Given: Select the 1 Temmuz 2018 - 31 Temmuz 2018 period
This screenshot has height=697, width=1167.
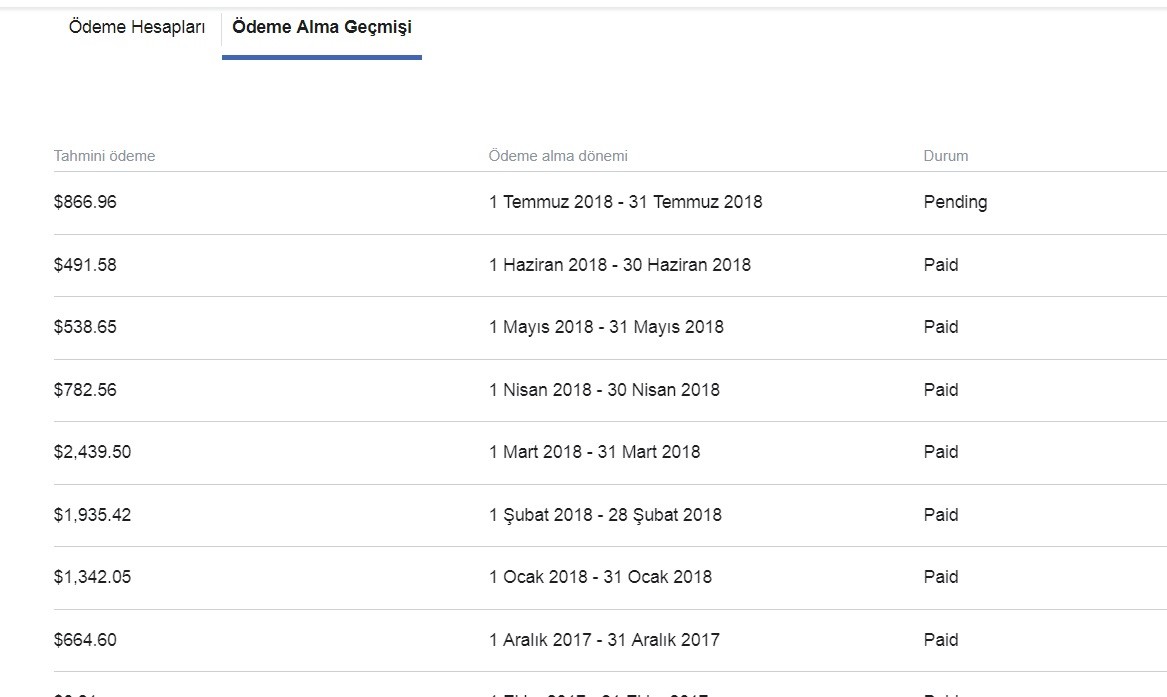Looking at the screenshot, I should point(626,202).
